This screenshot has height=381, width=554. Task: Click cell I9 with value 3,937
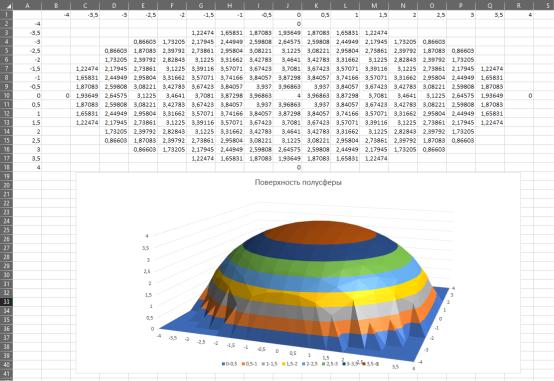pyautogui.click(x=258, y=87)
